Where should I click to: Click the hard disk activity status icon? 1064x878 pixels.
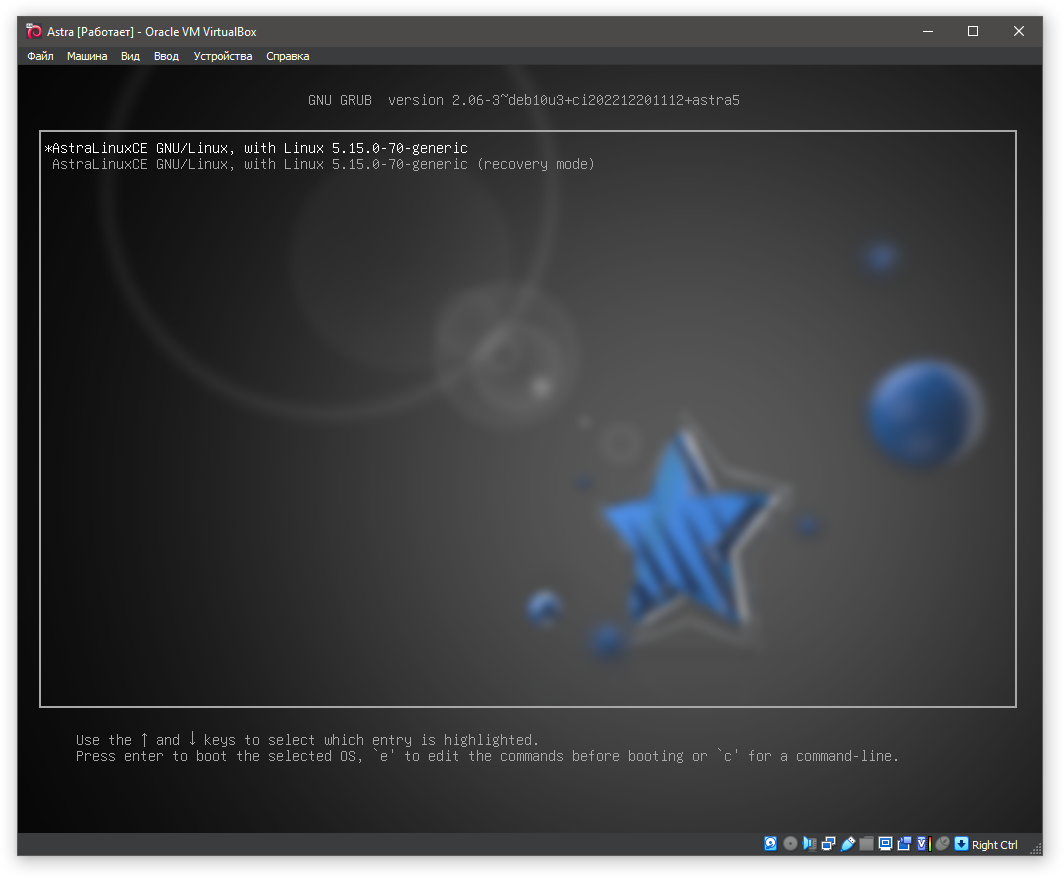point(771,843)
